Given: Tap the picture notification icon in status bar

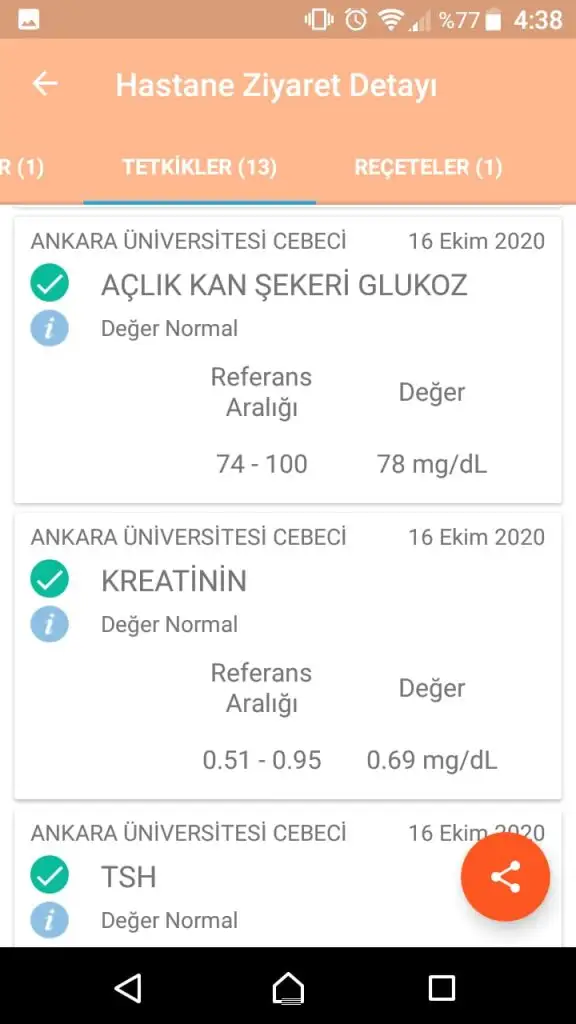Looking at the screenshot, I should tap(29, 20).
